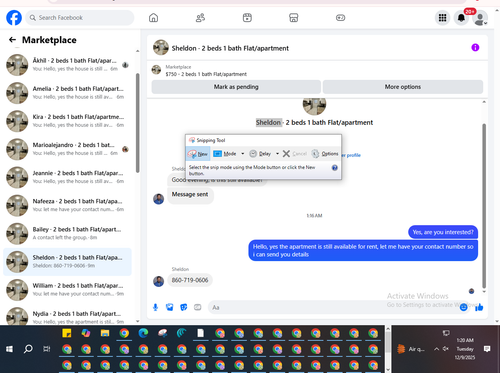Click Mode button in Snipping Tool

pos(225,154)
